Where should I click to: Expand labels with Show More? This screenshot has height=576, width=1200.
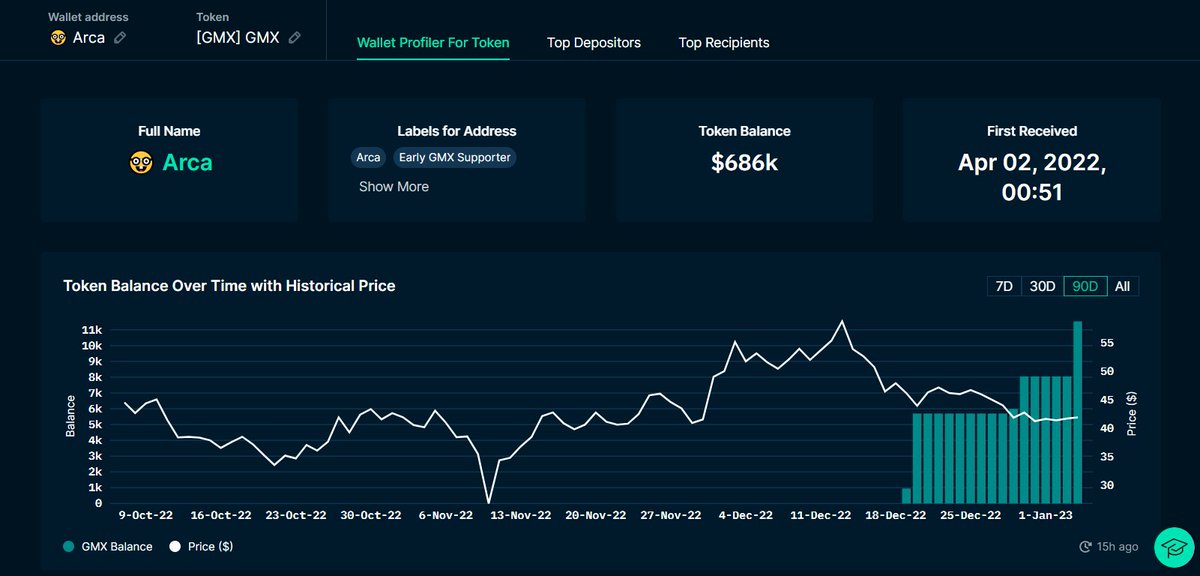[x=393, y=186]
